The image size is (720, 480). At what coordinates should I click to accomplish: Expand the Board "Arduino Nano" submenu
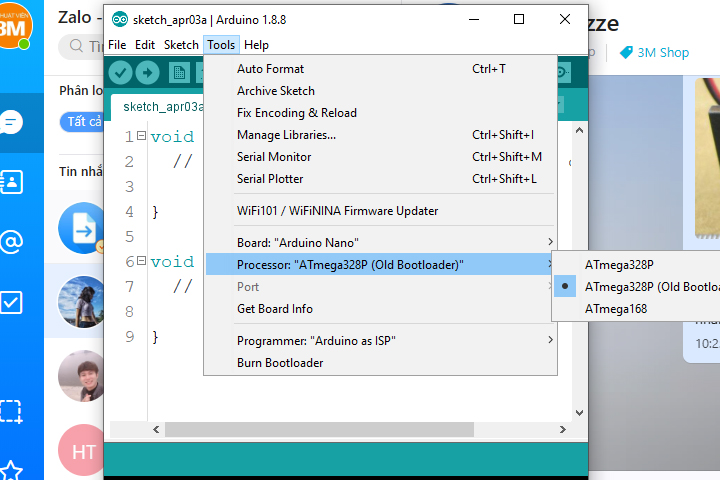coord(380,243)
